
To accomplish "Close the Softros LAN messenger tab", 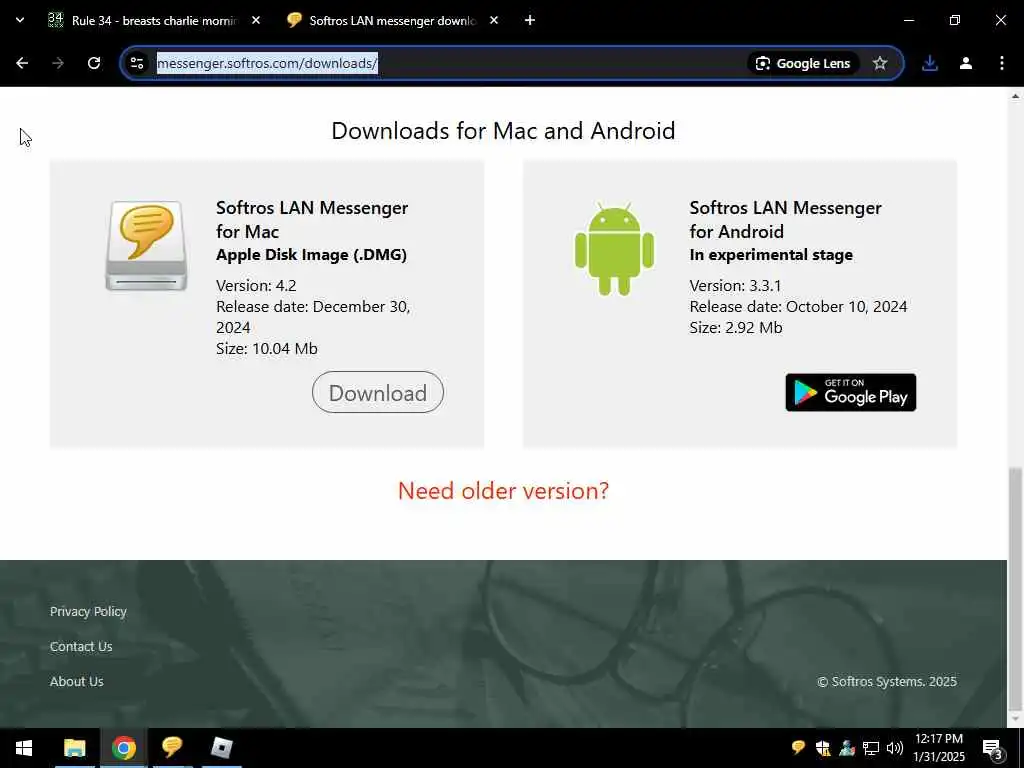I will tap(494, 20).
